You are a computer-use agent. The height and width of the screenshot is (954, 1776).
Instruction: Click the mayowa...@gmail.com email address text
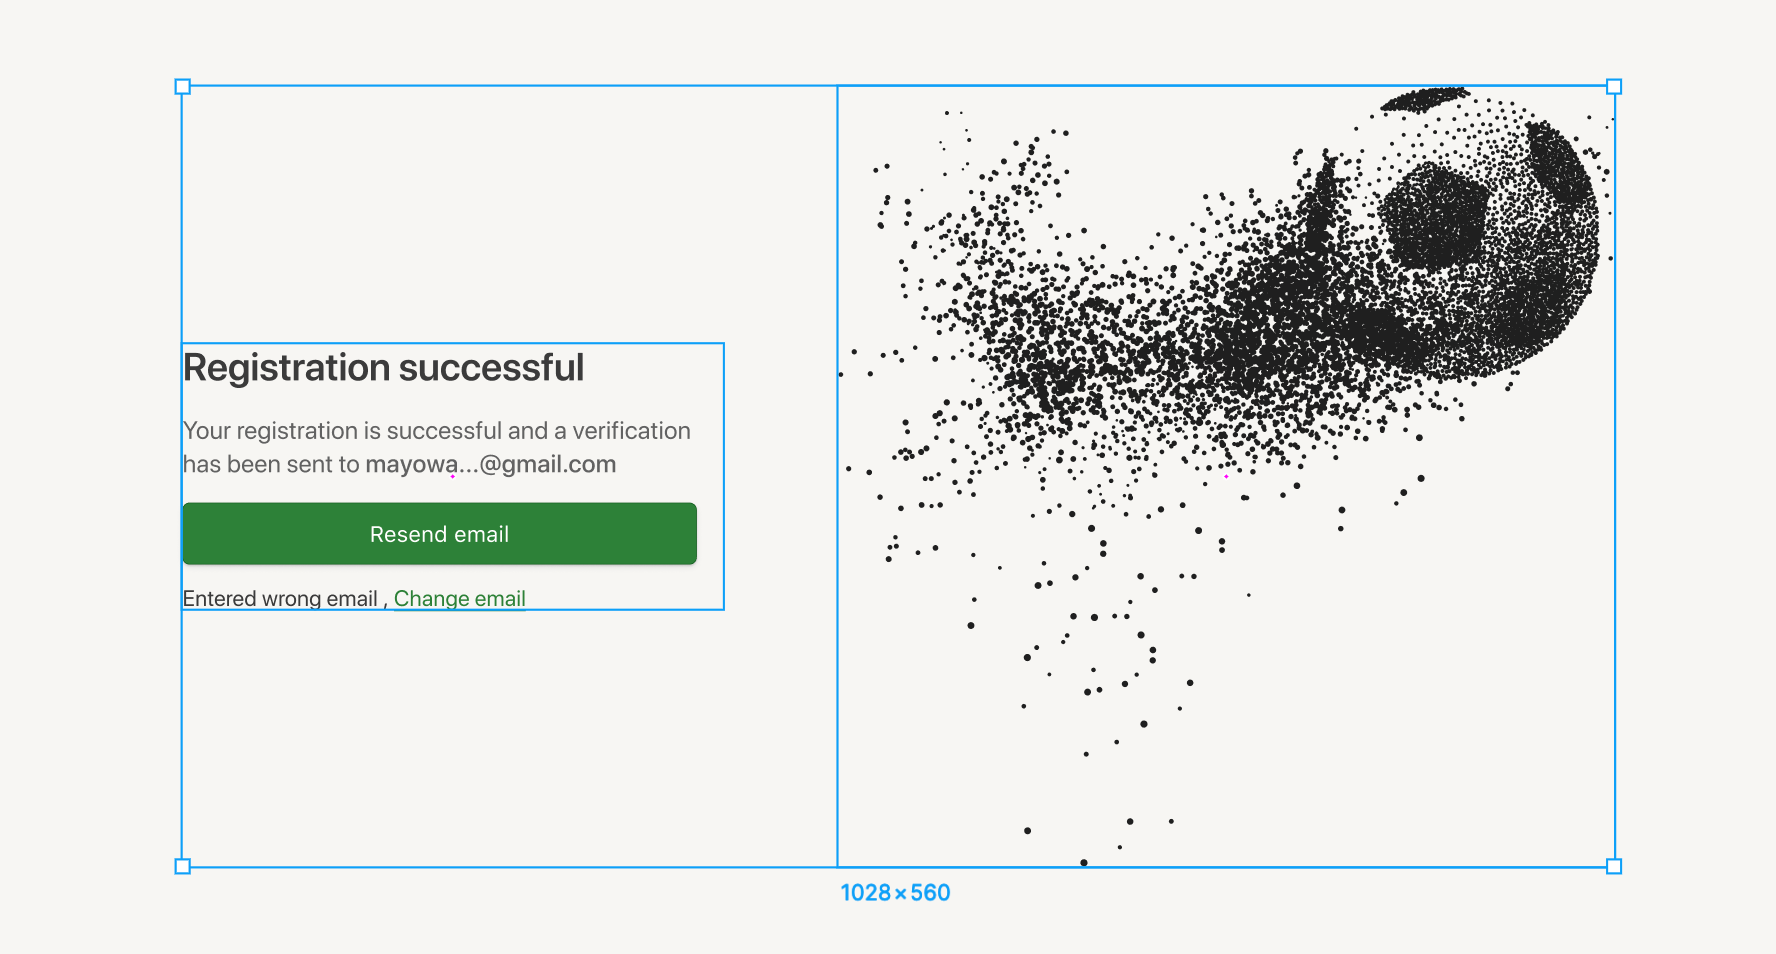(x=490, y=464)
